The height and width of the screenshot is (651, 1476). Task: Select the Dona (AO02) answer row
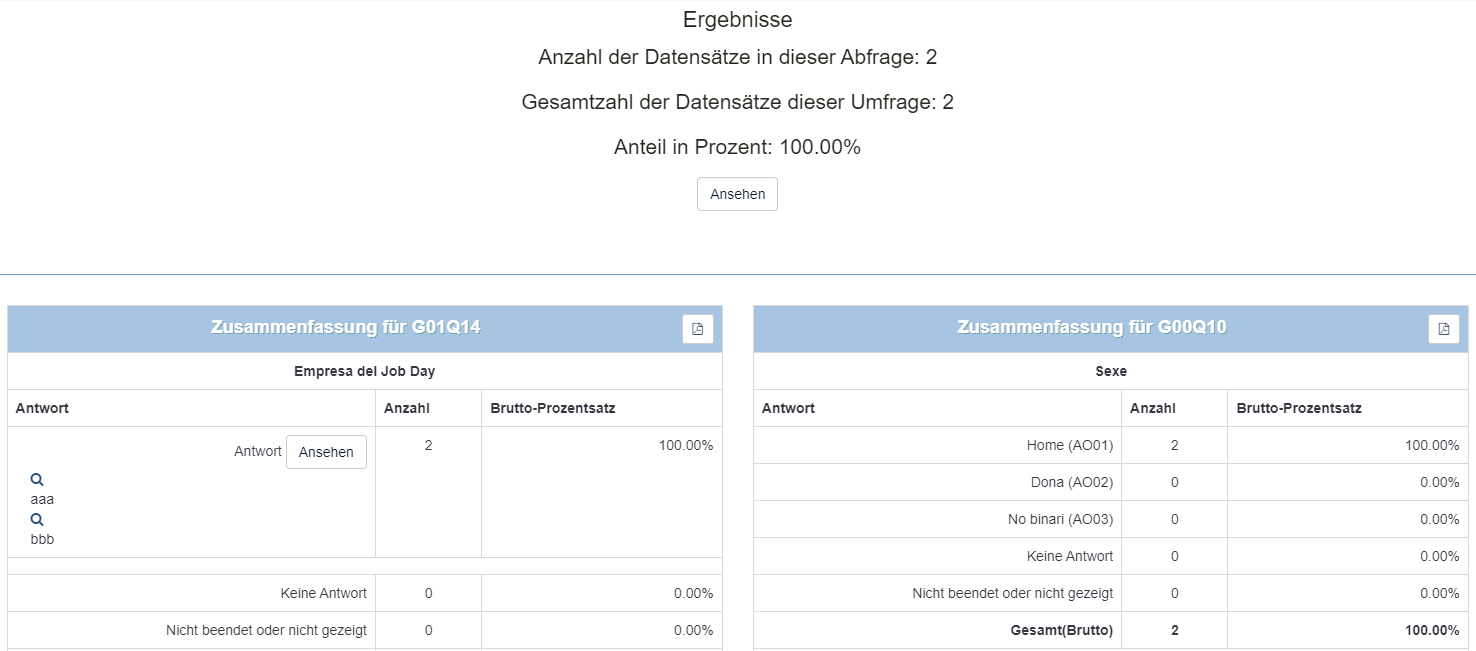(1071, 482)
